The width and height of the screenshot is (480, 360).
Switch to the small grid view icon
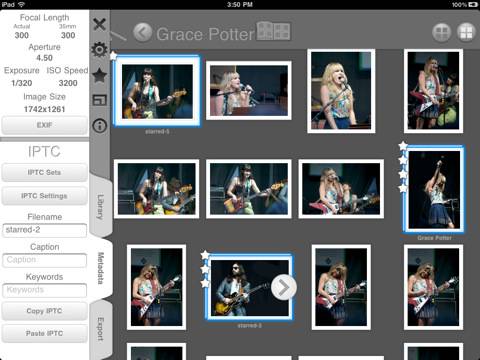pos(466,32)
